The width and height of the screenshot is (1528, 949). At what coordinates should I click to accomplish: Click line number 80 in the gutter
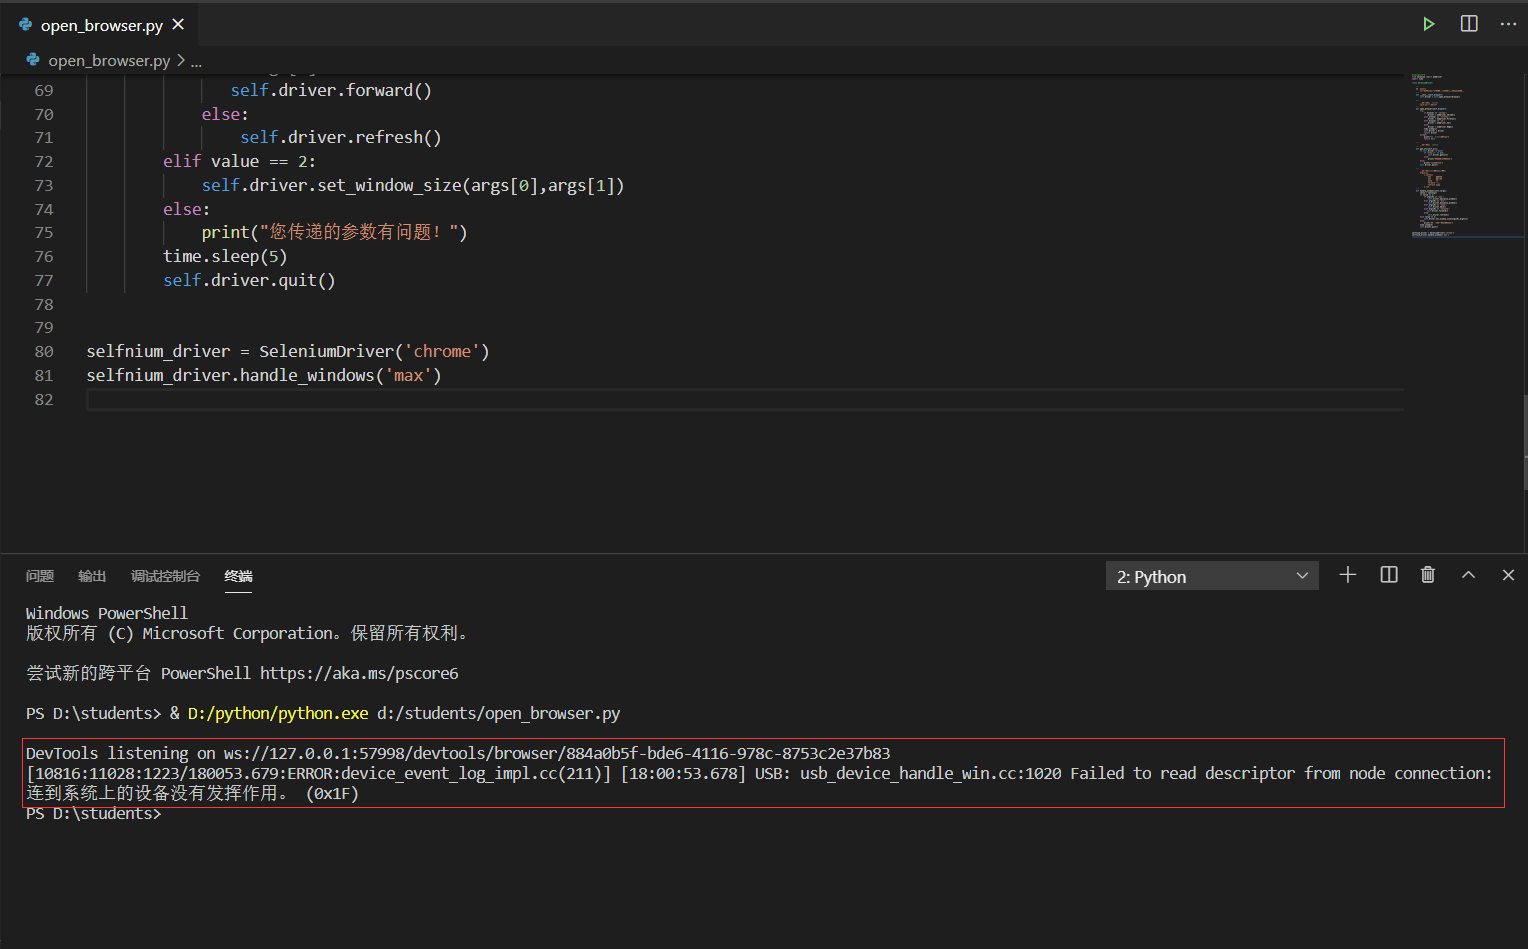tap(44, 351)
